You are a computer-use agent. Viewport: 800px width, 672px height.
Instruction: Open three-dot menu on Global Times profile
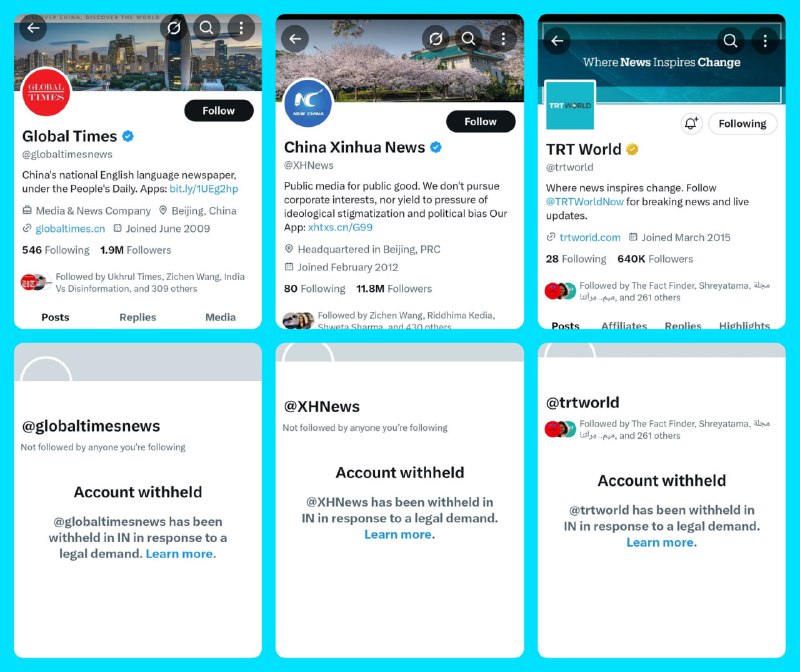click(241, 28)
